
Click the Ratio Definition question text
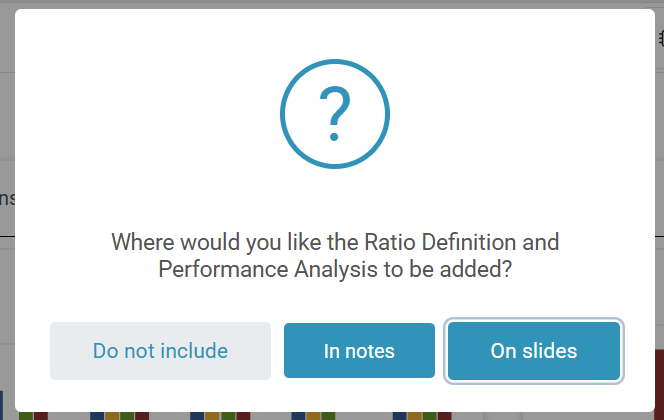[335, 256]
